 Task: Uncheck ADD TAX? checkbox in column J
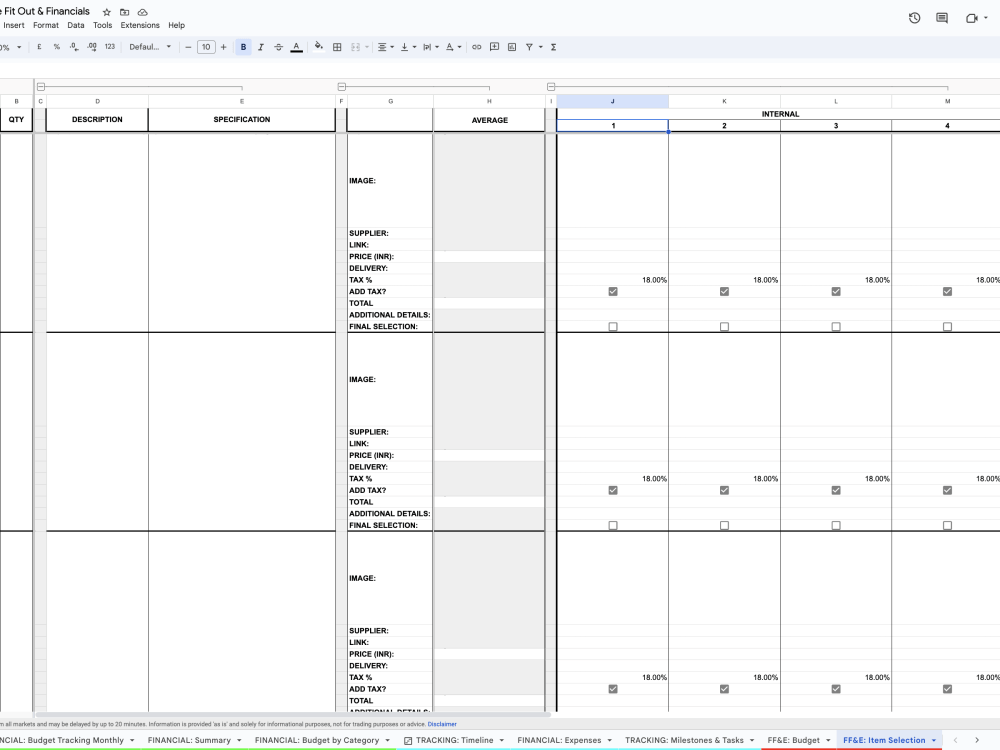613,291
